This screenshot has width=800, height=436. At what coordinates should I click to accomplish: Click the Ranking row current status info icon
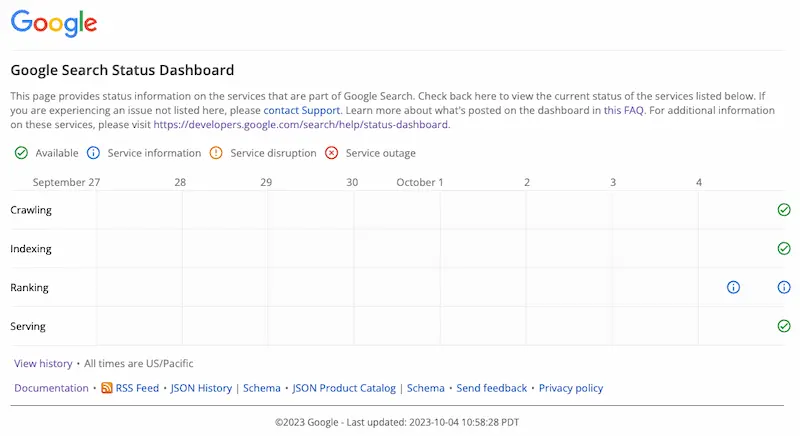point(784,287)
